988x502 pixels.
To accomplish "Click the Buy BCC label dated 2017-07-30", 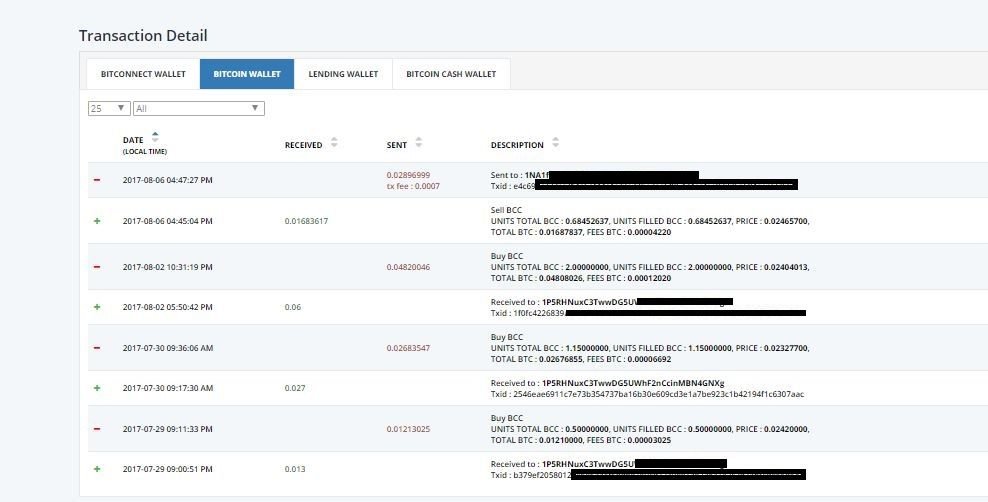I will click(x=507, y=337).
